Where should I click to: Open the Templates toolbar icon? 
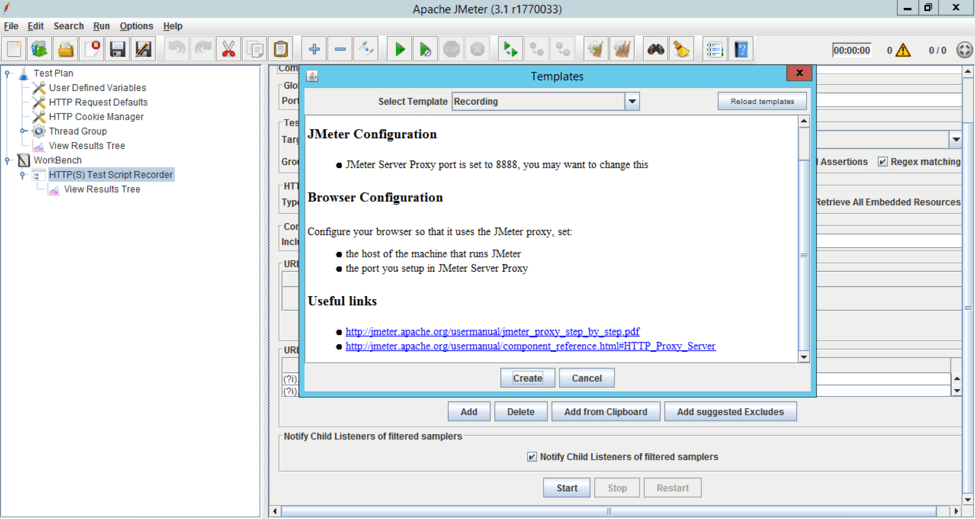(40, 49)
